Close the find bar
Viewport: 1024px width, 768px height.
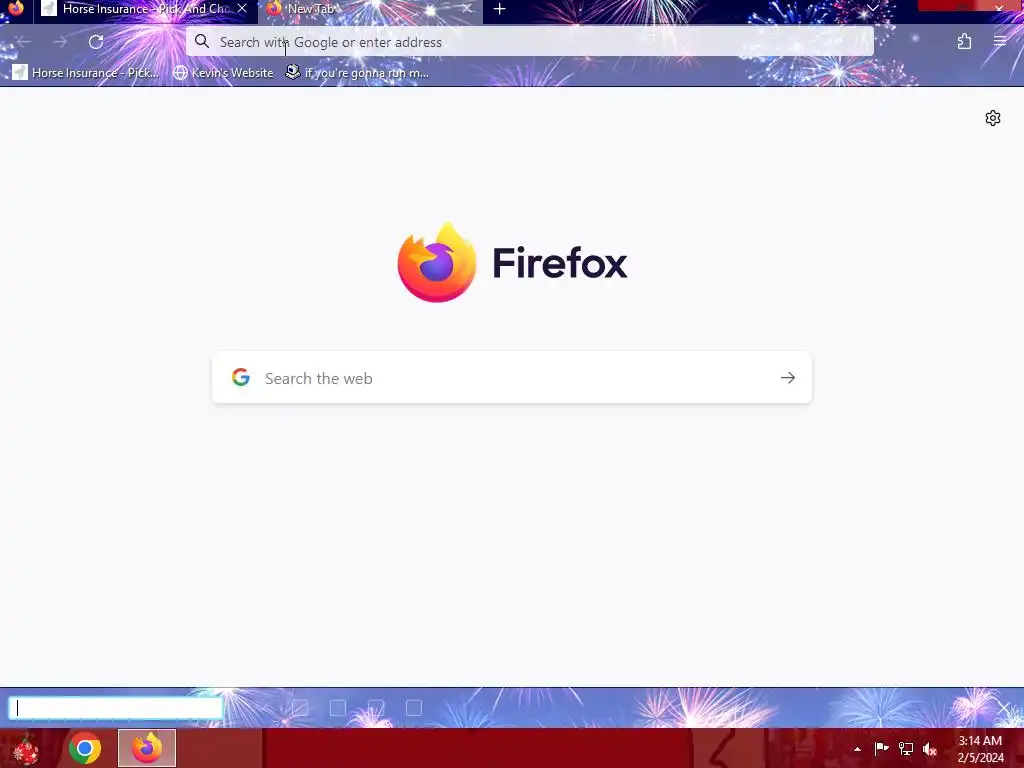click(x=1004, y=708)
